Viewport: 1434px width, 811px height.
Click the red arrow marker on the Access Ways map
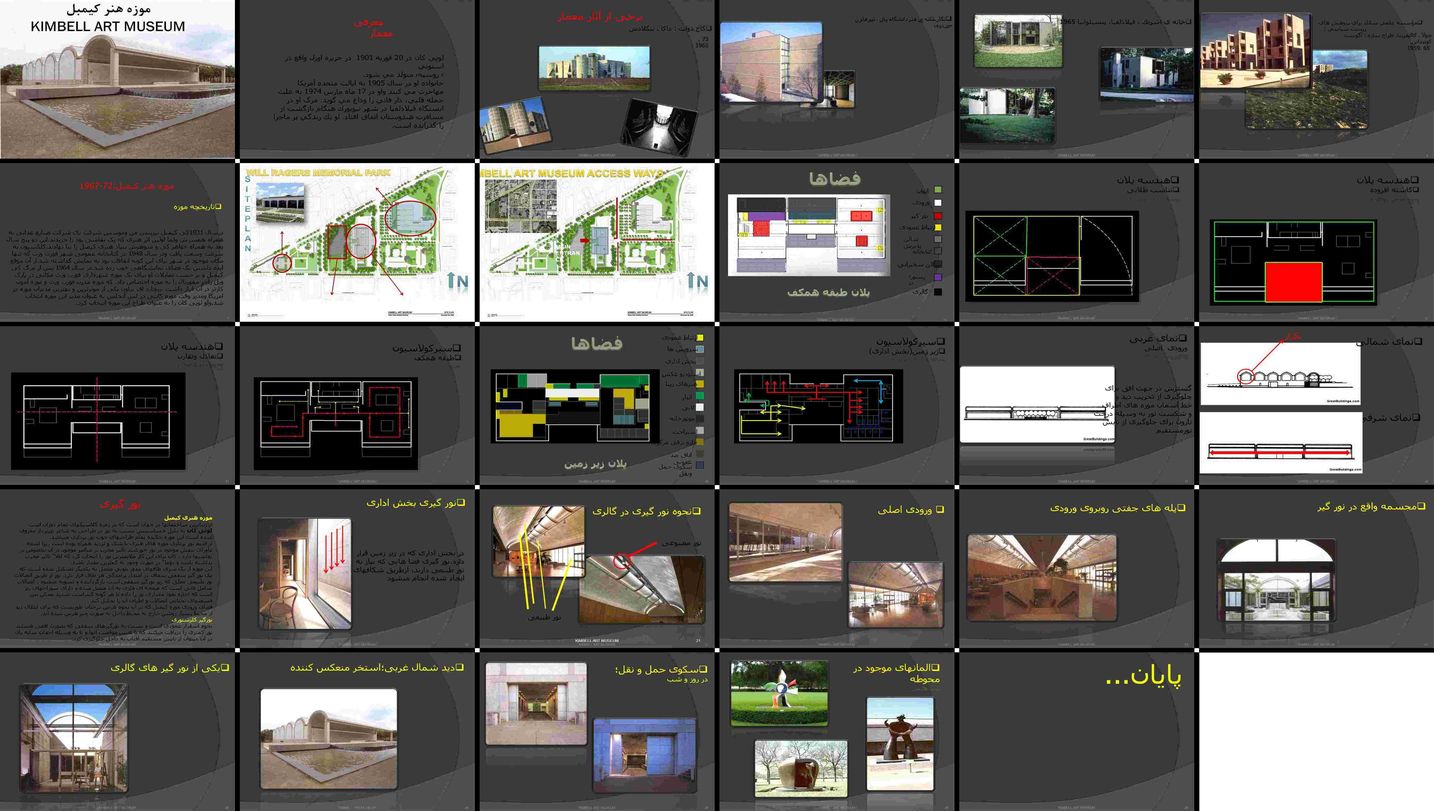(586, 241)
